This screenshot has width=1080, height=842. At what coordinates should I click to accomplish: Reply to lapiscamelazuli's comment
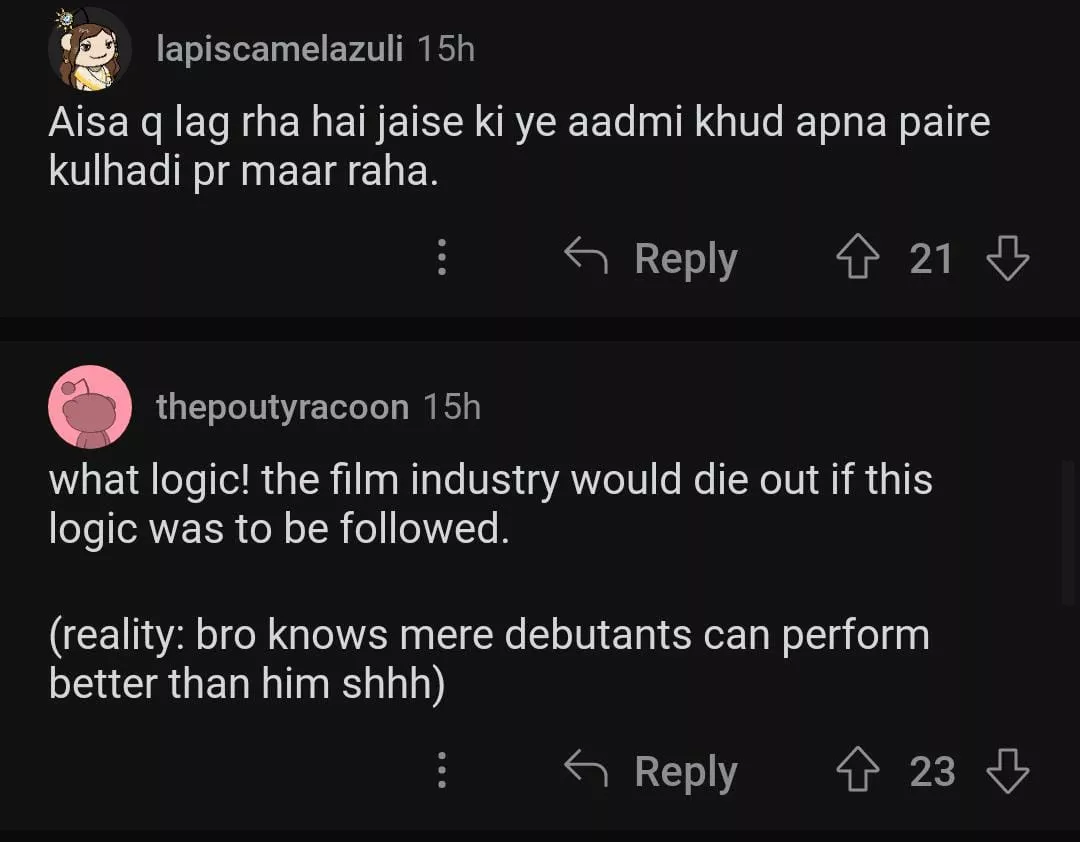[652, 259]
